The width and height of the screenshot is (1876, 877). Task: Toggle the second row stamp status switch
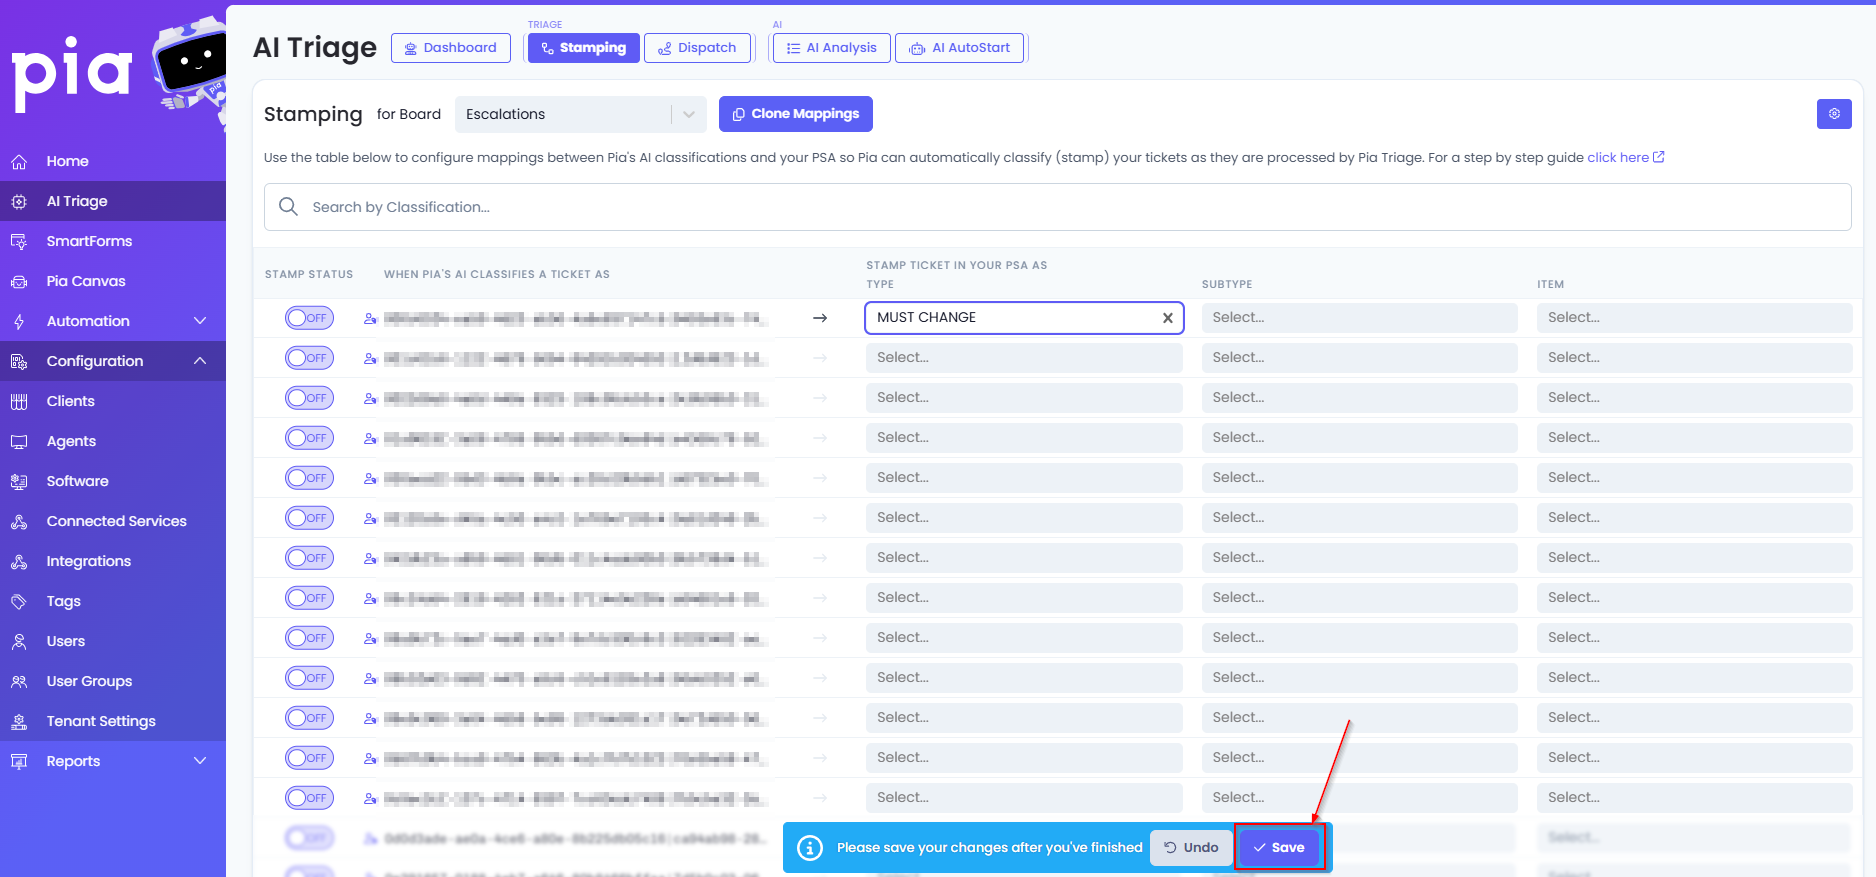(309, 358)
